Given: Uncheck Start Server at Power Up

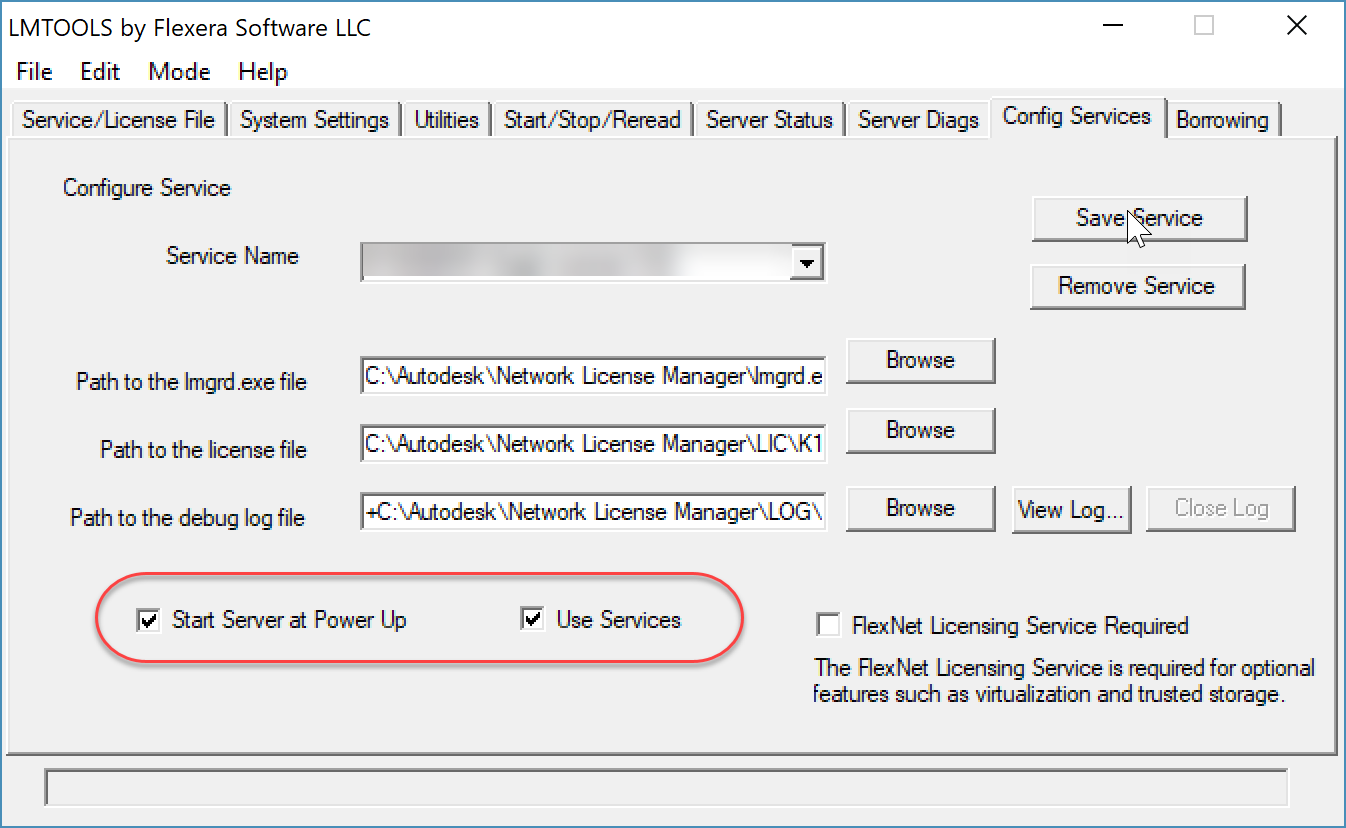Looking at the screenshot, I should click(149, 621).
